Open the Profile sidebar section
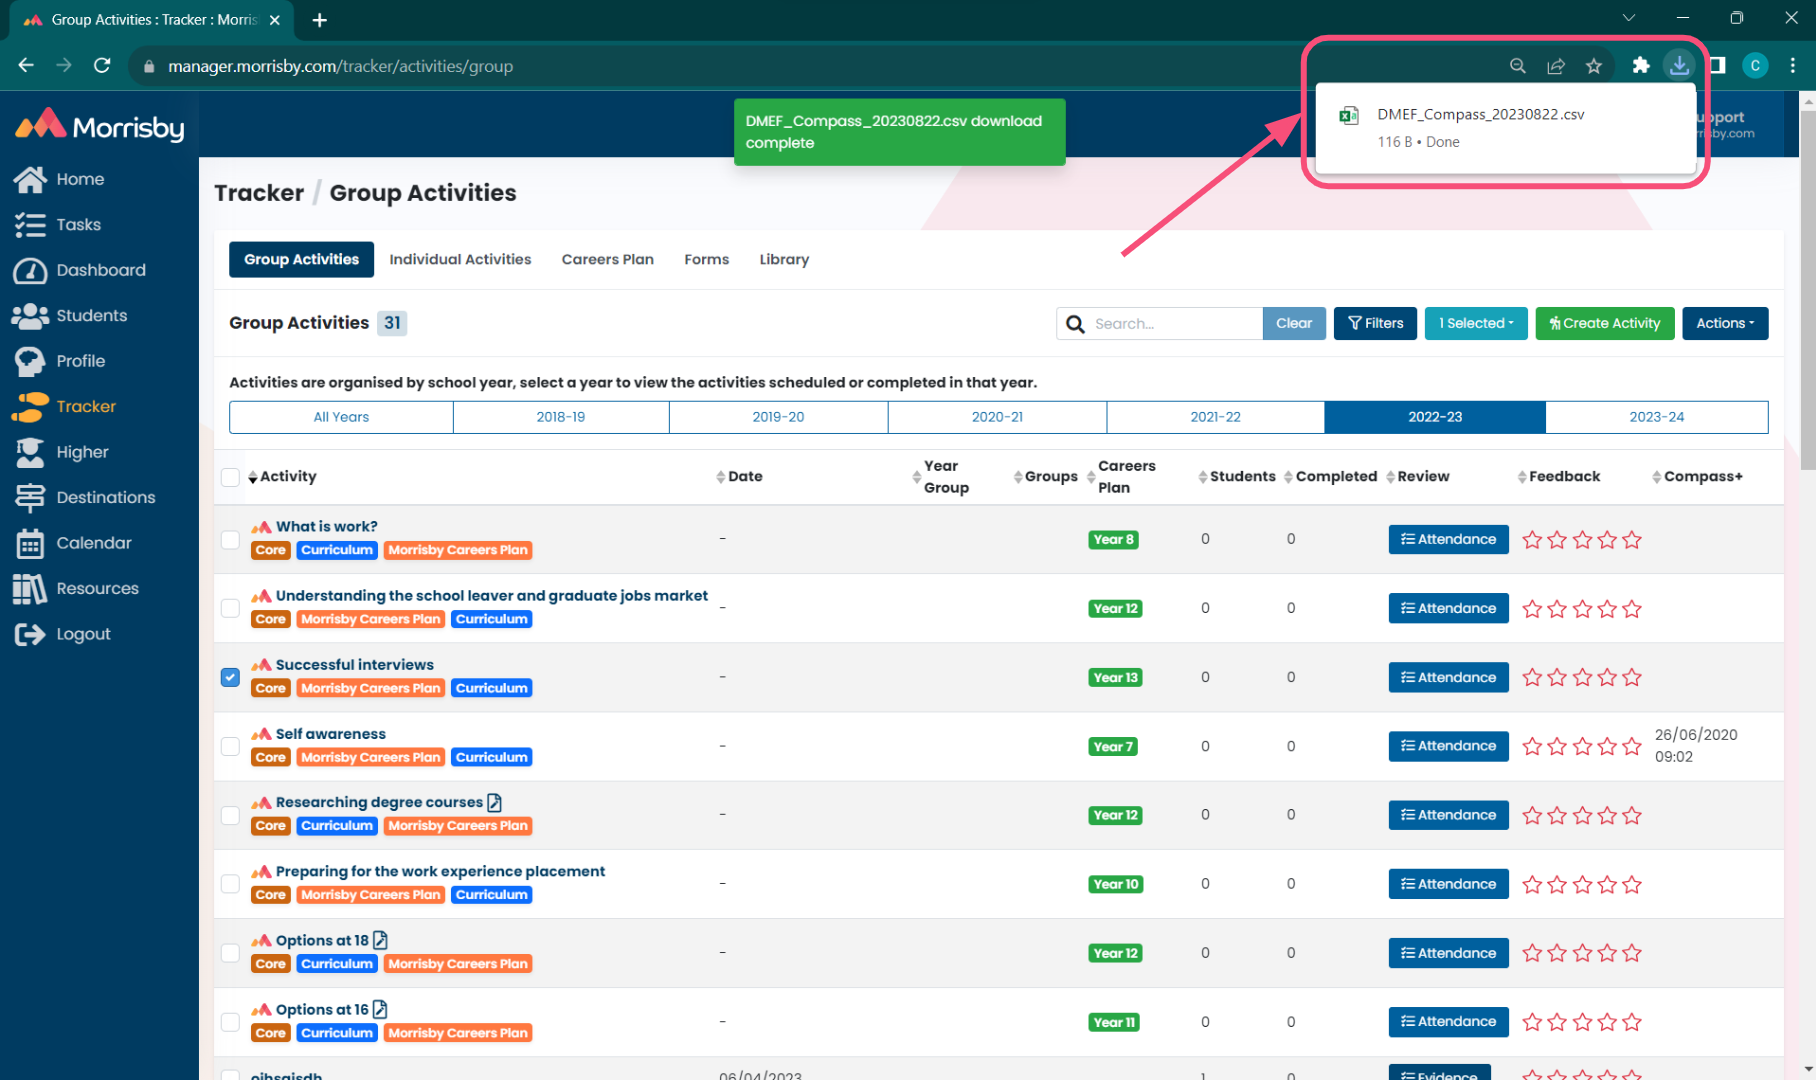Viewport: 1816px width, 1080px height. pos(60,361)
